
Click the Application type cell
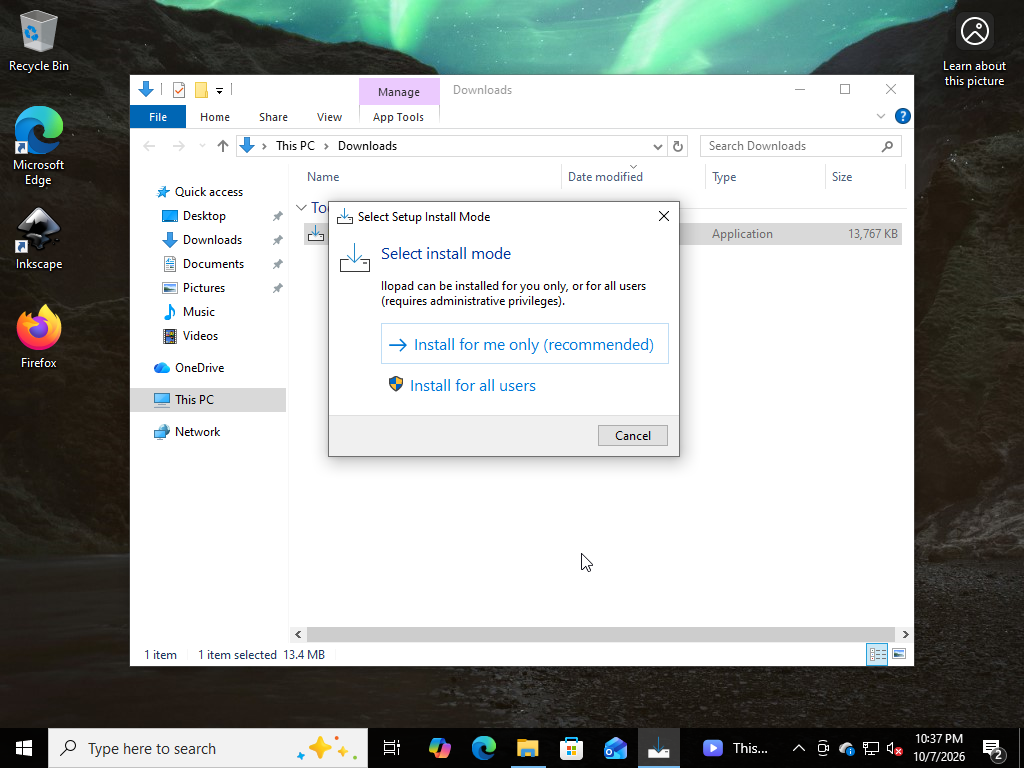click(x=742, y=234)
